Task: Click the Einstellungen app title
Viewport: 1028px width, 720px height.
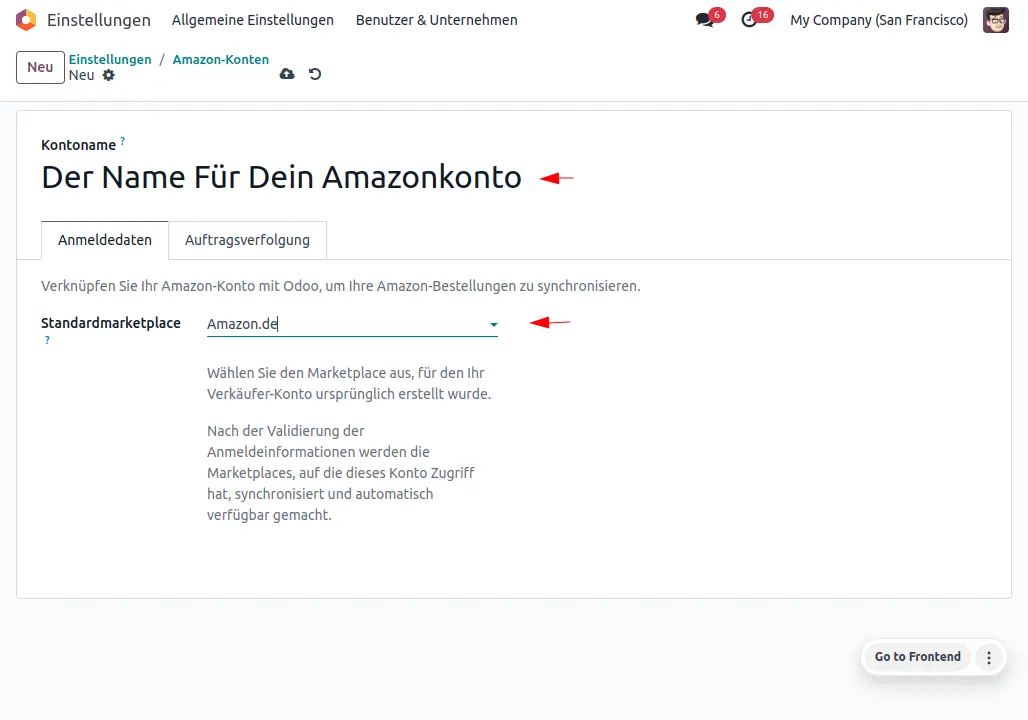Action: click(x=99, y=20)
